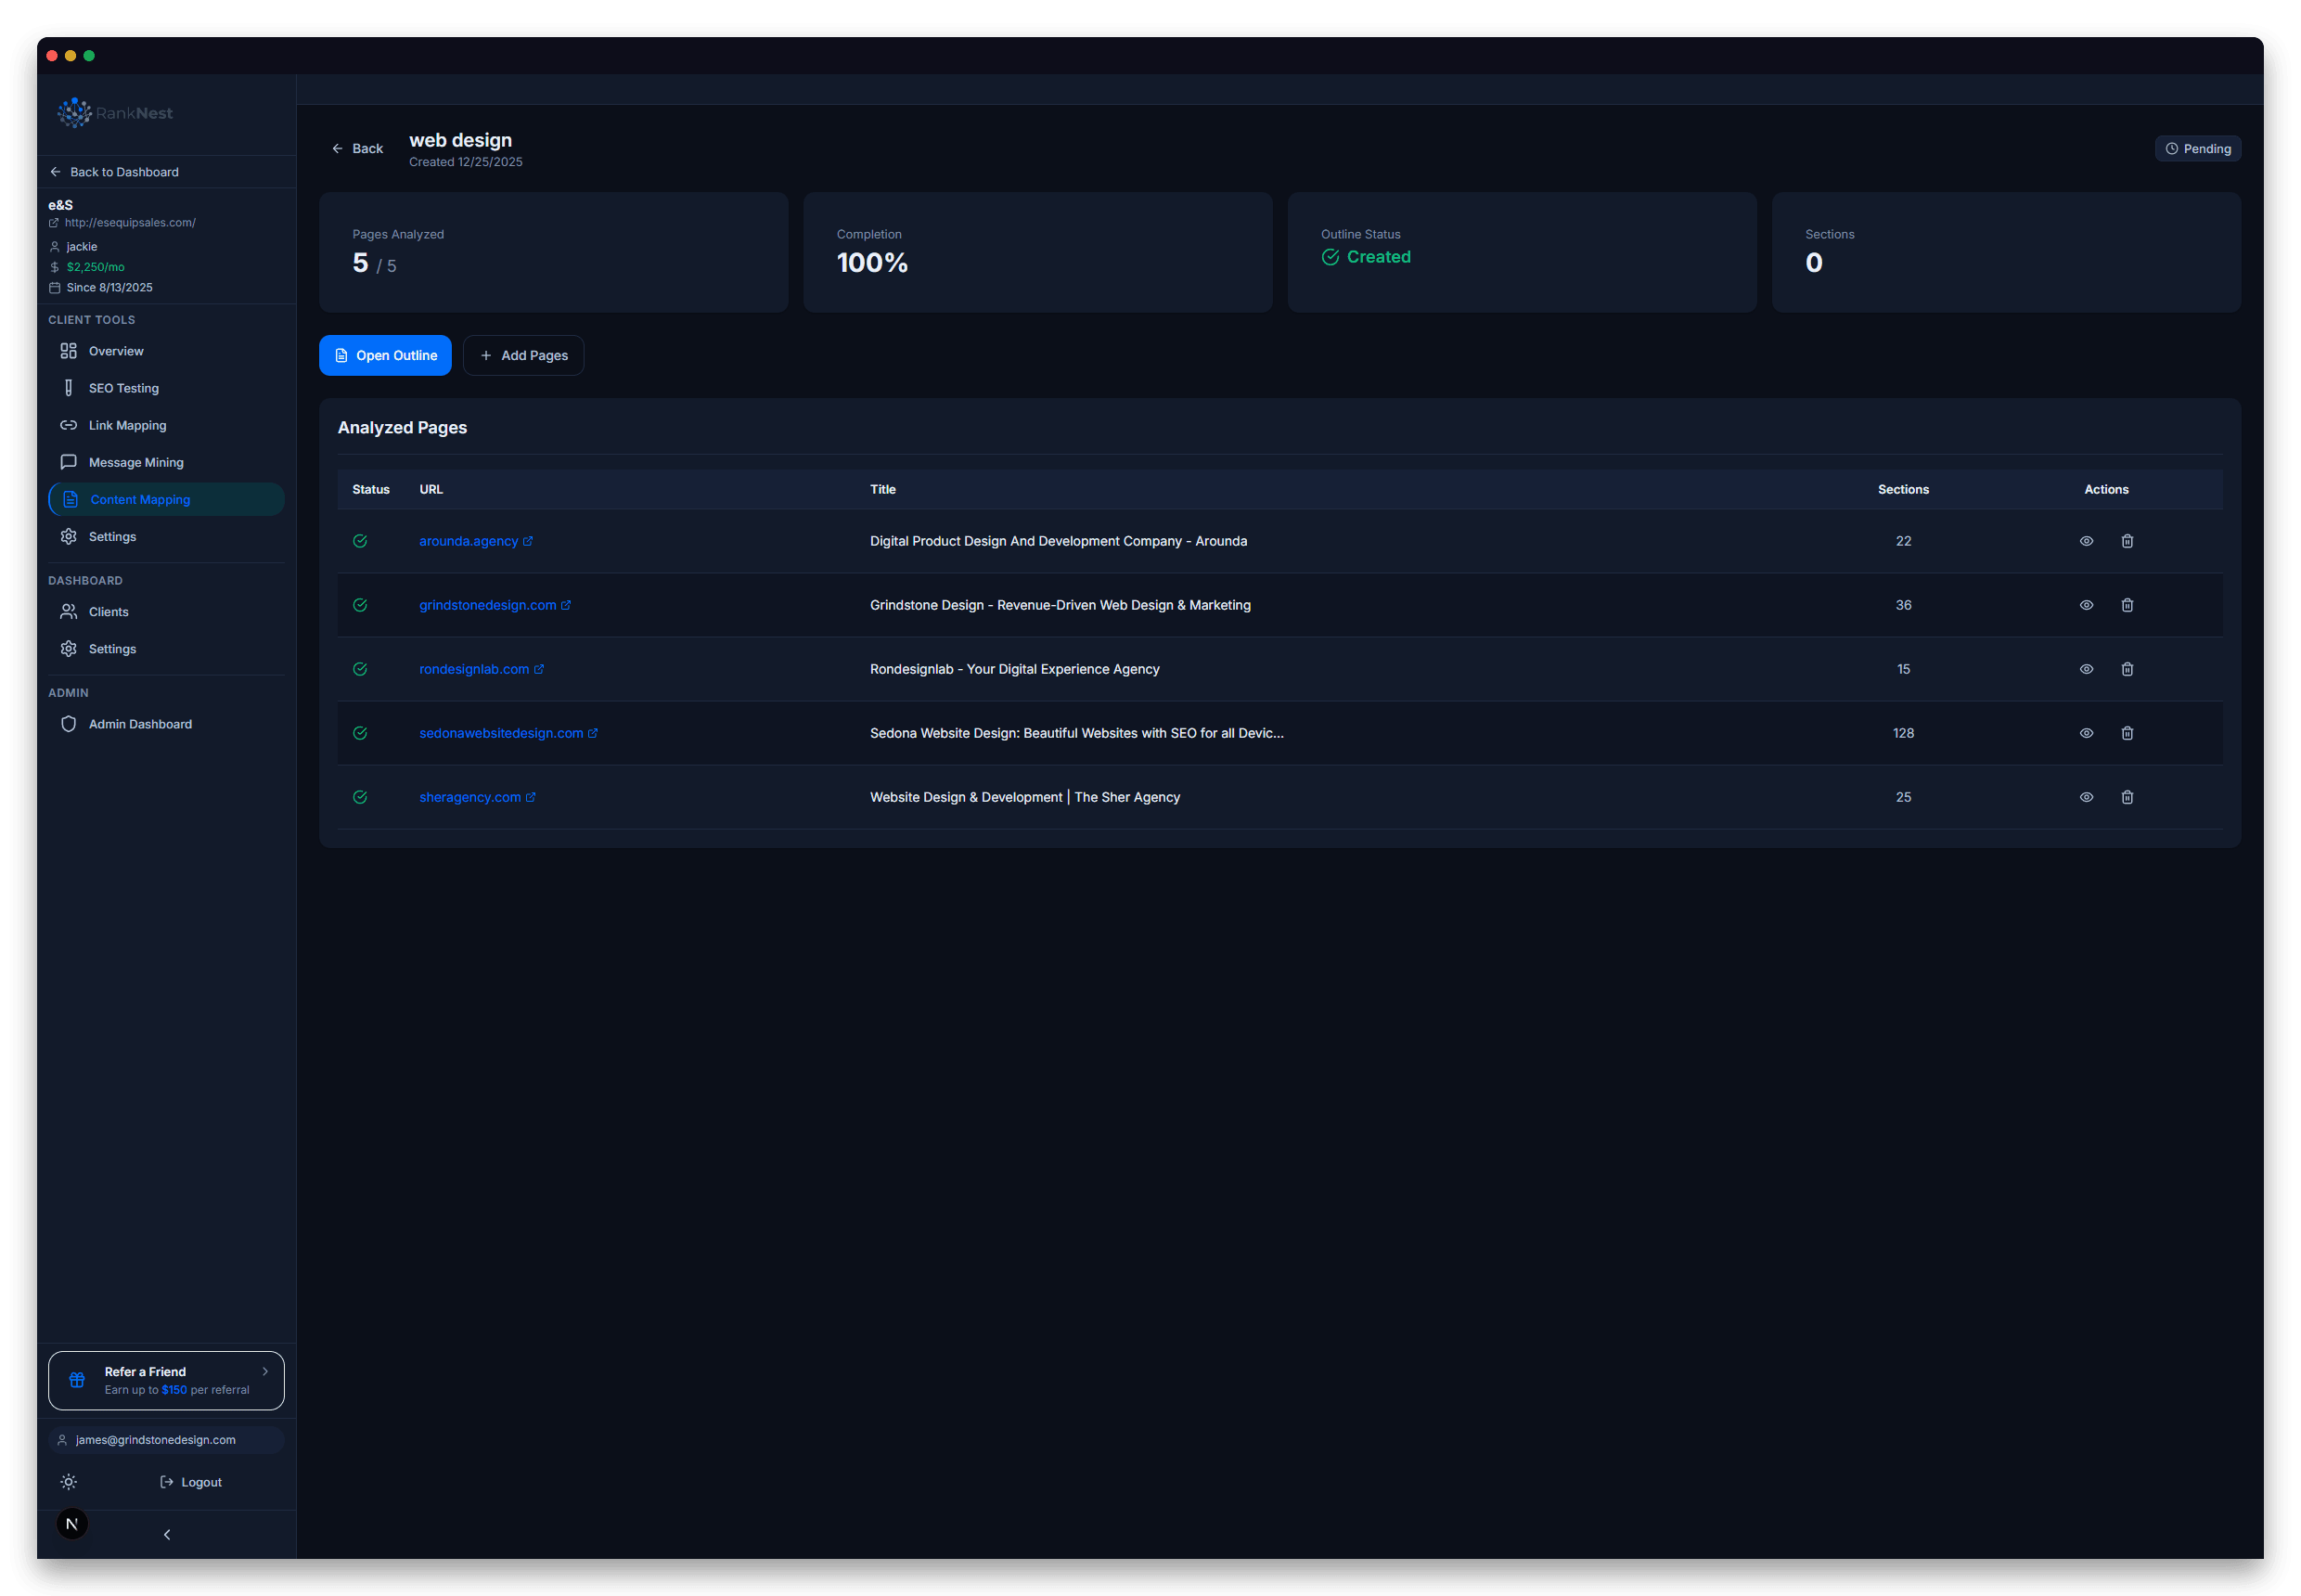Image resolution: width=2301 pixels, height=1596 pixels.
Task: Preview sections for arounda.agency via eye icon
Action: pos(2086,540)
